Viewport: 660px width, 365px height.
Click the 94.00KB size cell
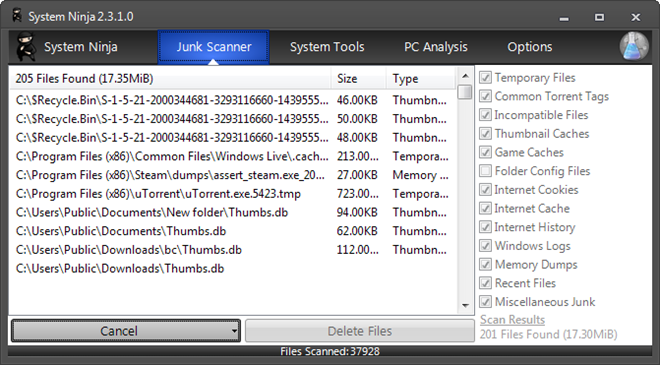357,212
